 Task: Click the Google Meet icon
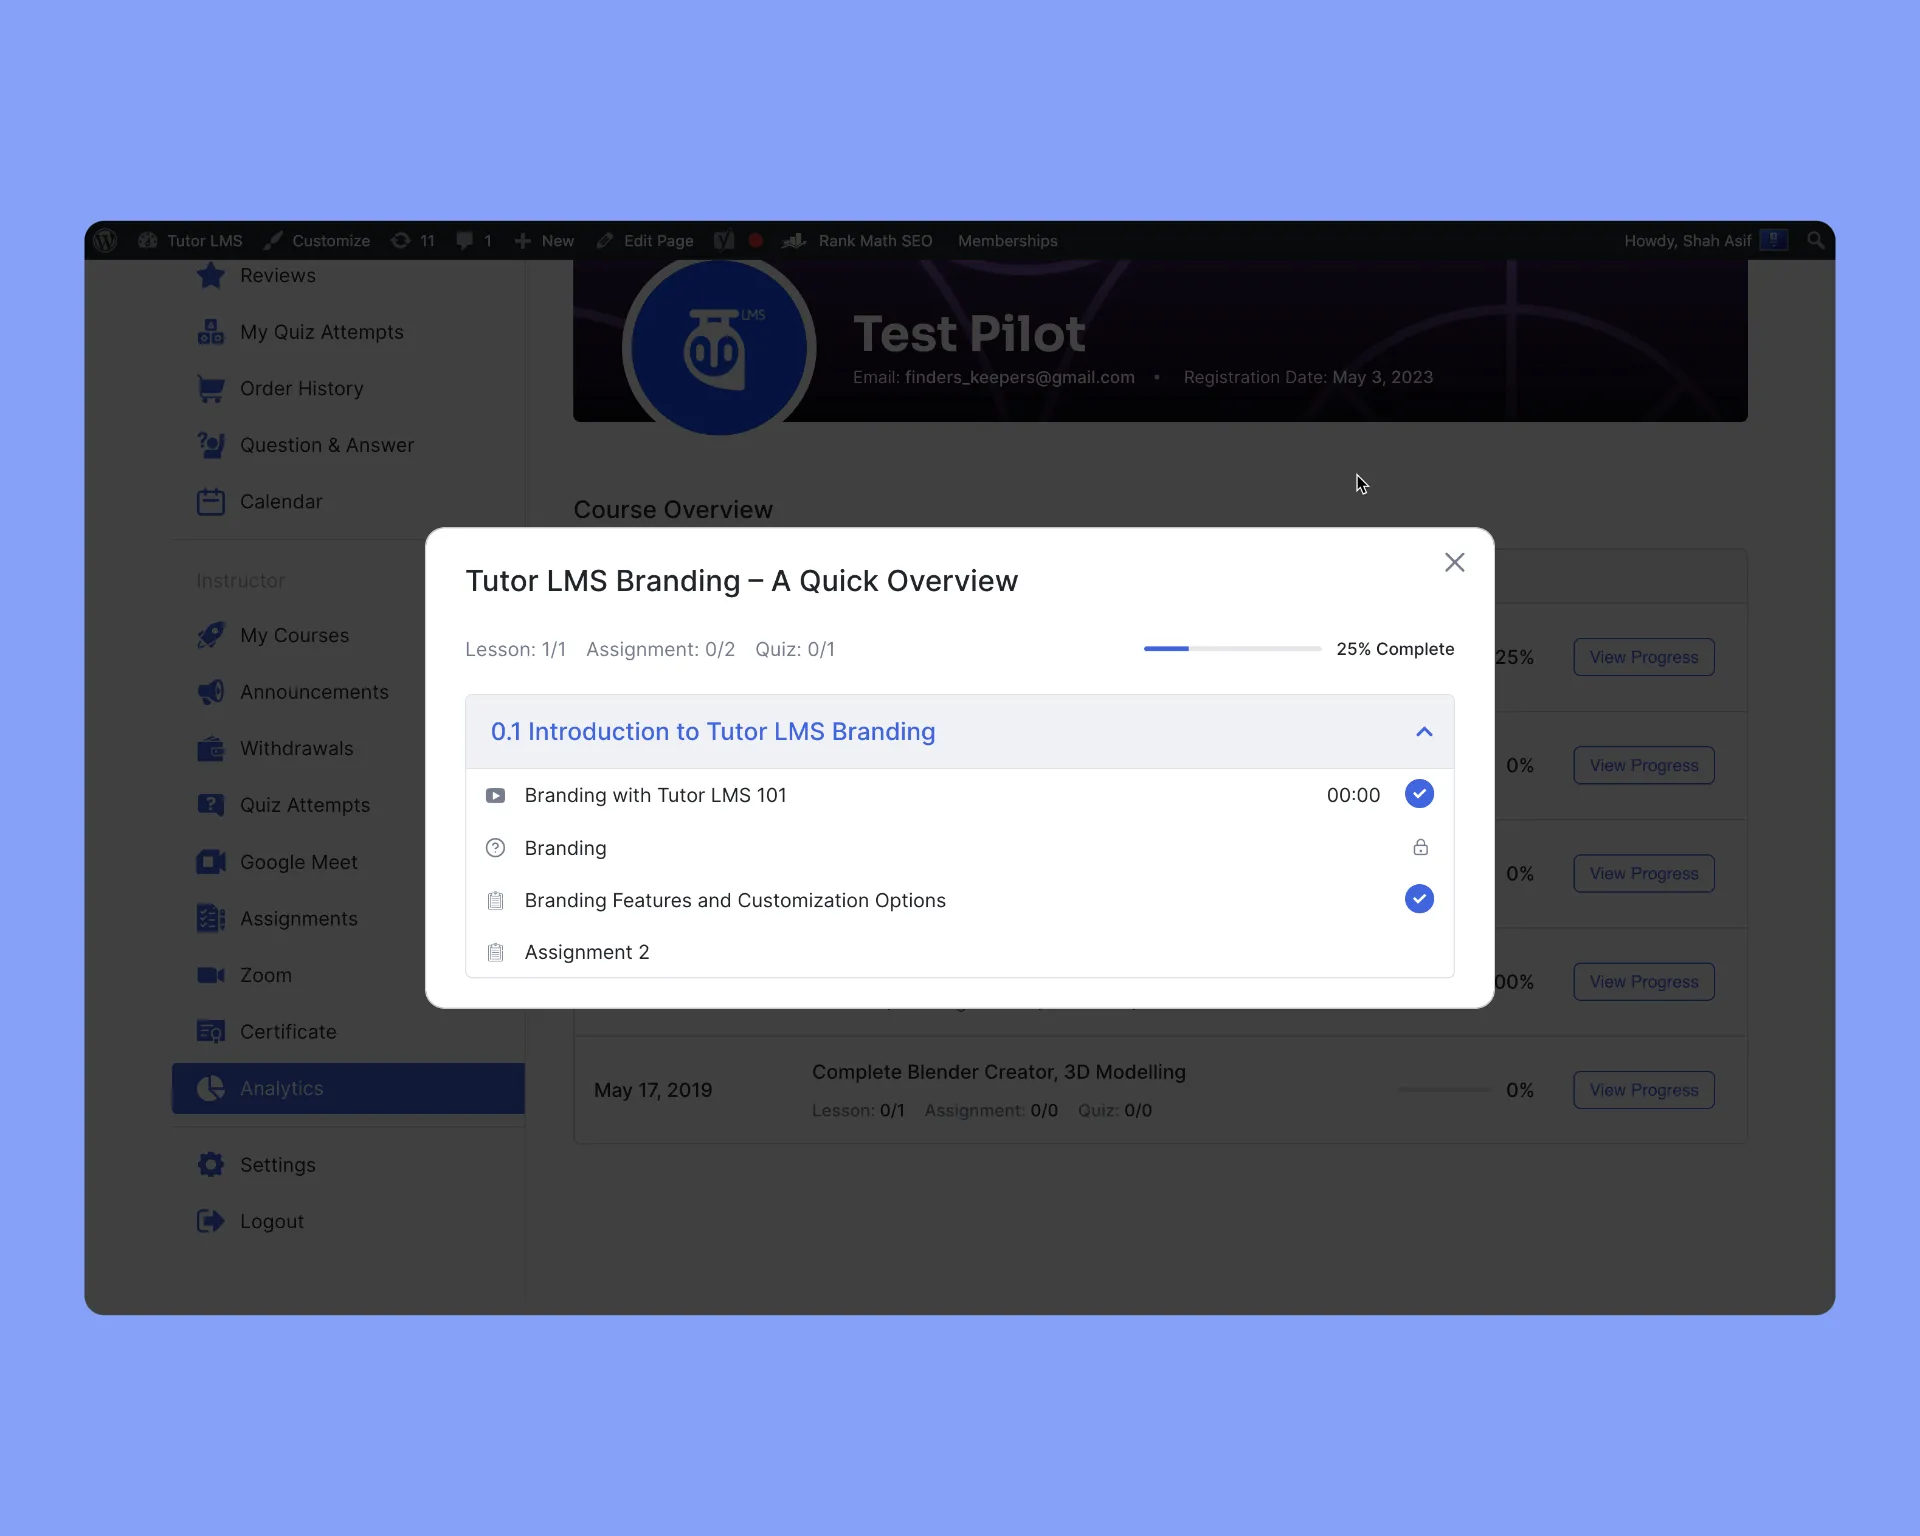210,860
